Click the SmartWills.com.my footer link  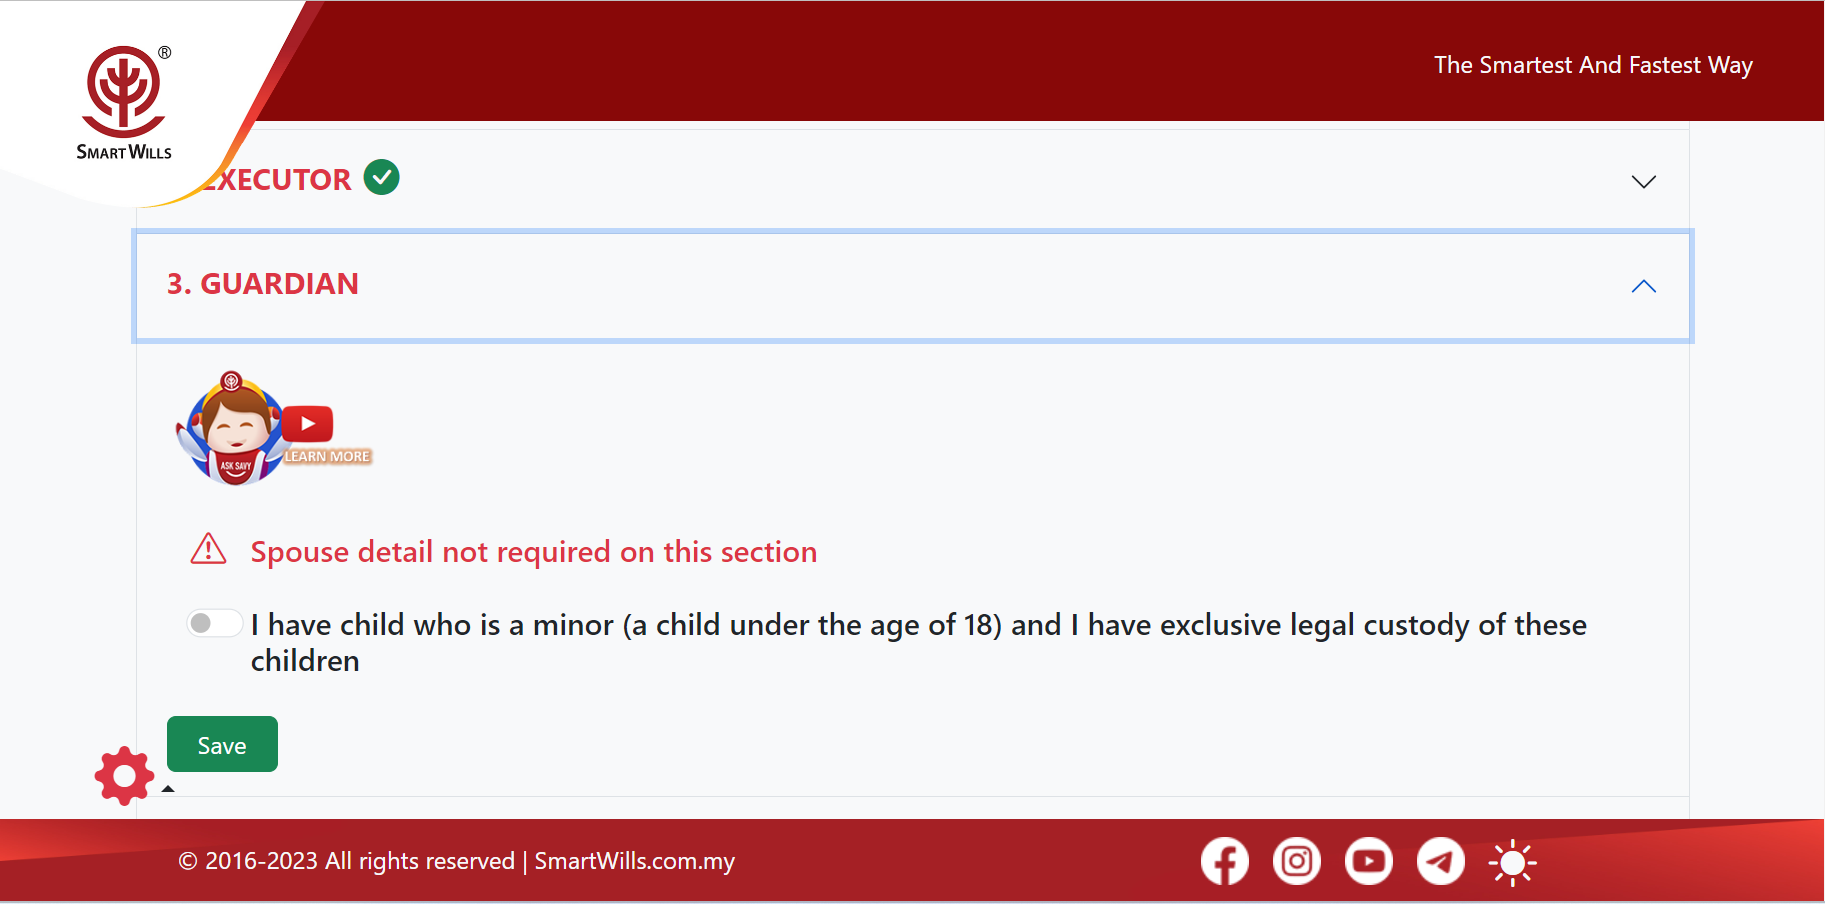[x=634, y=861]
